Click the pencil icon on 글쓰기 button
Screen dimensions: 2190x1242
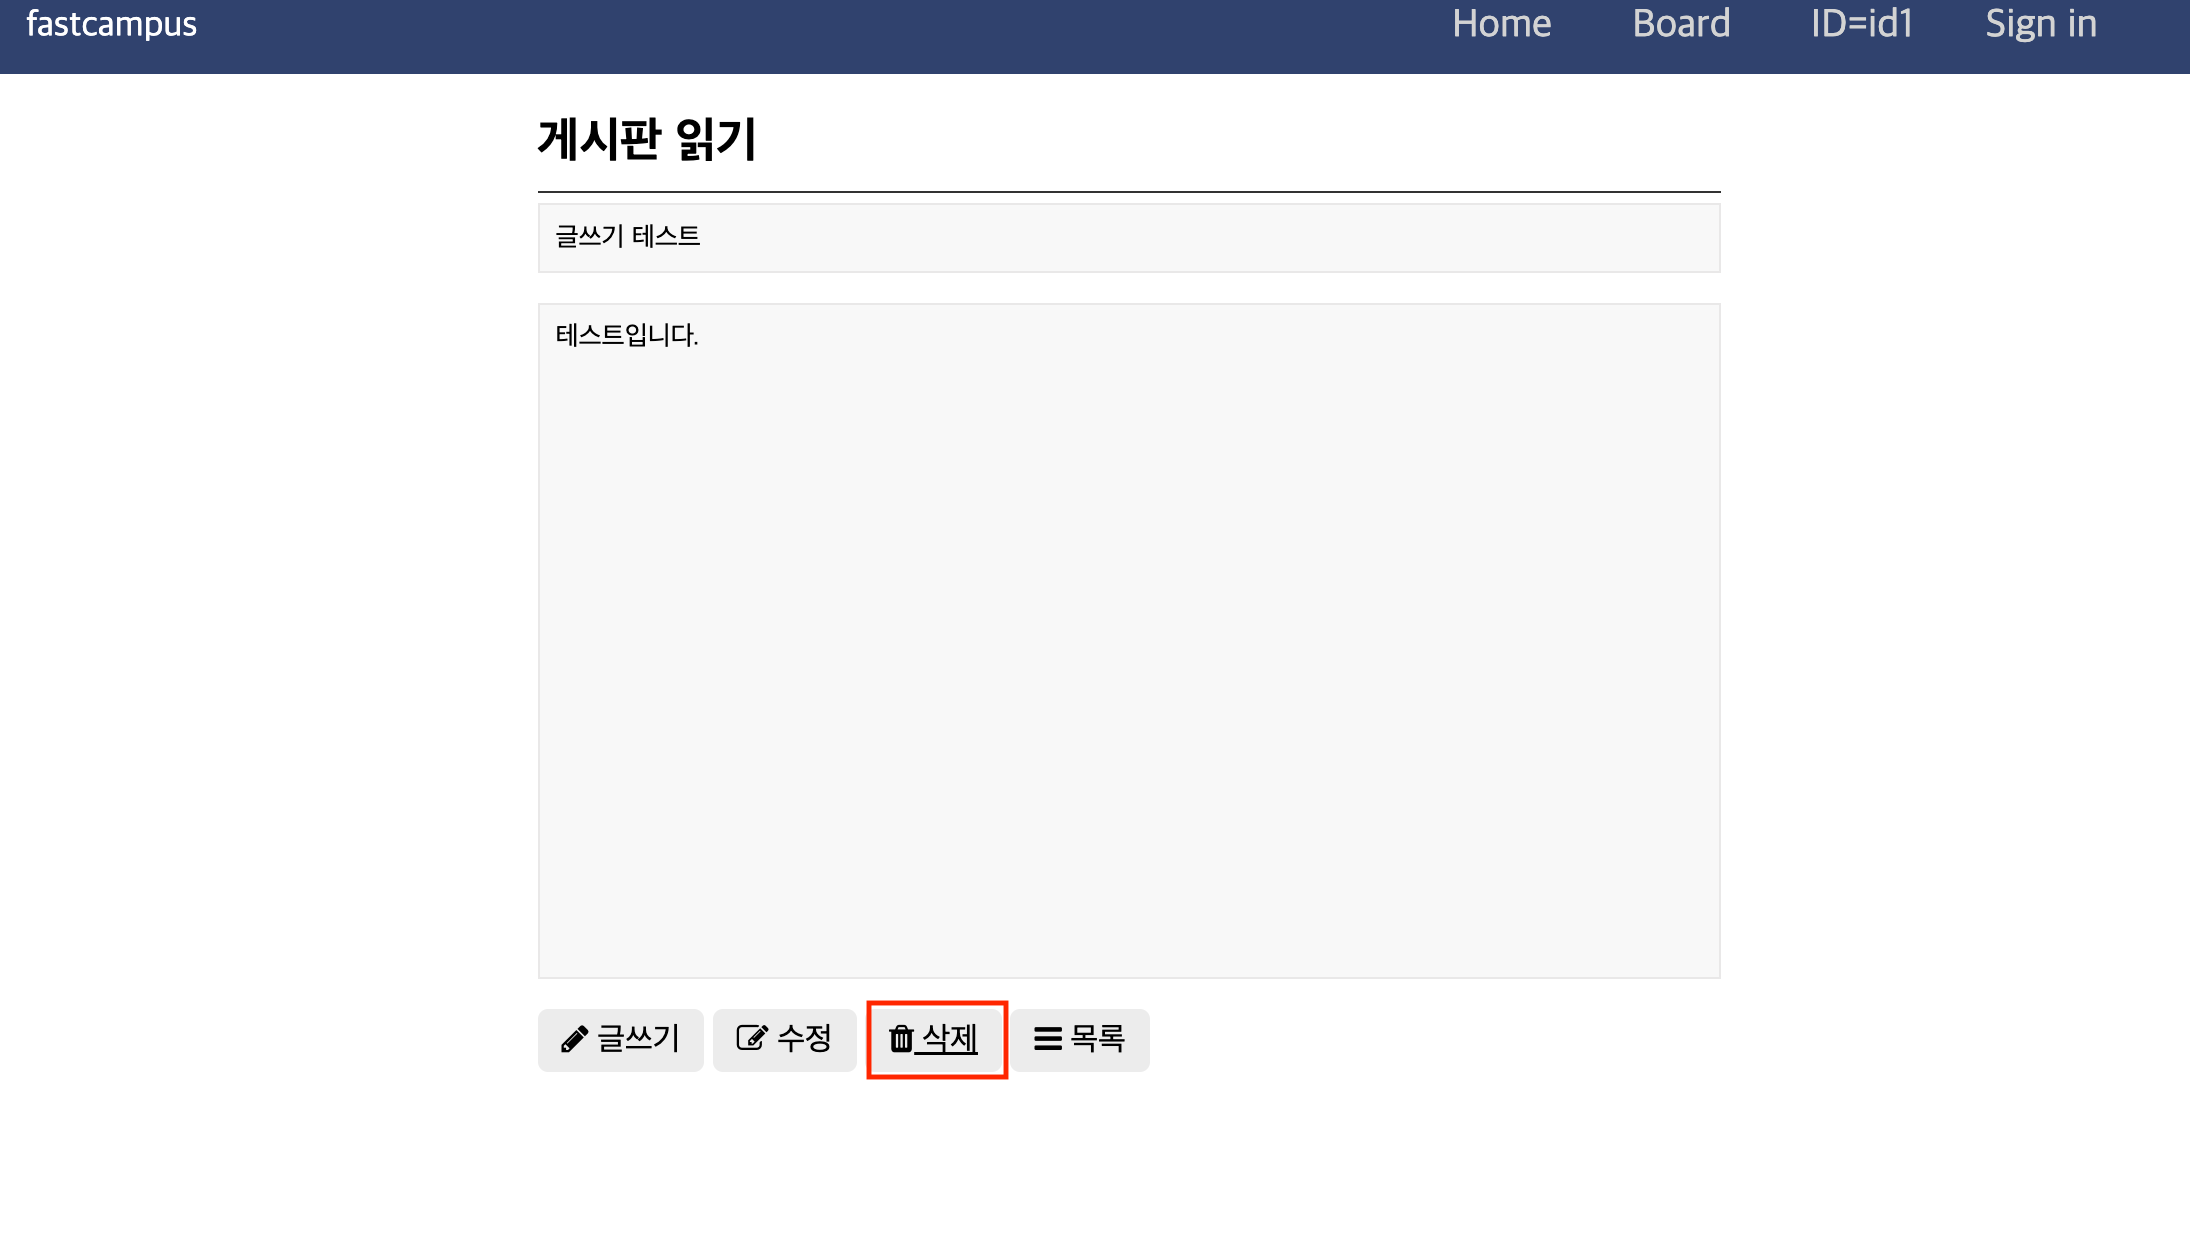click(x=574, y=1040)
